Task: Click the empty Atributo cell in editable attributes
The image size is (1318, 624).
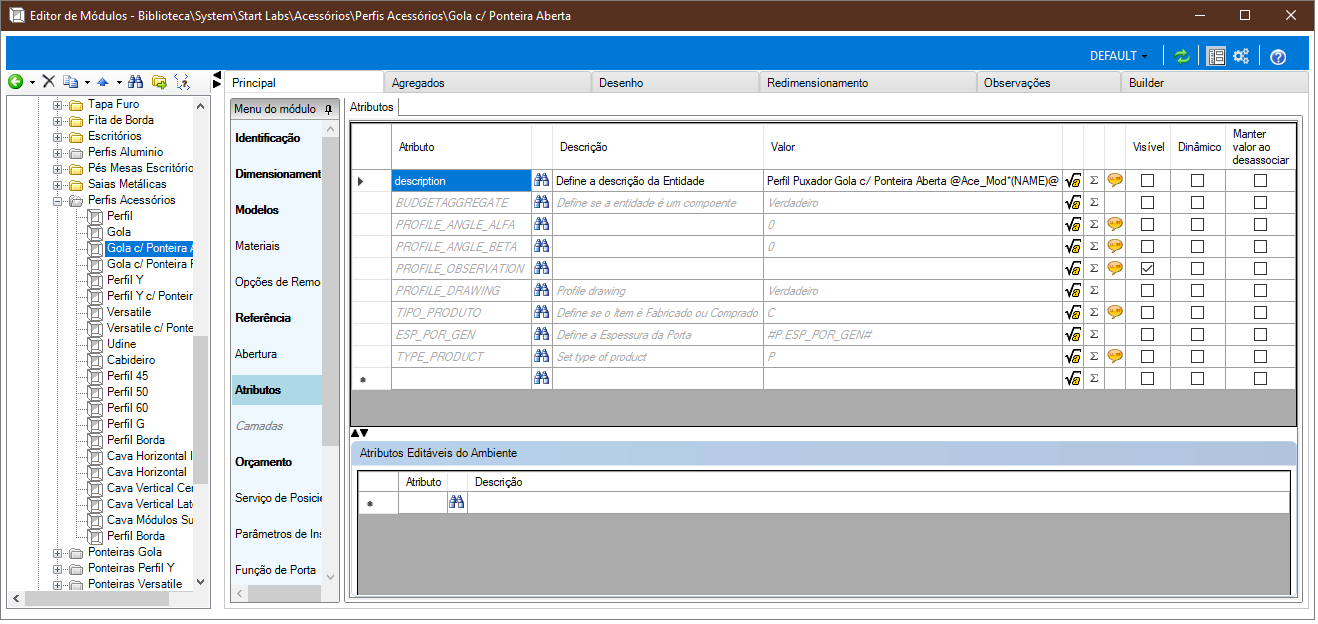Action: 422,504
